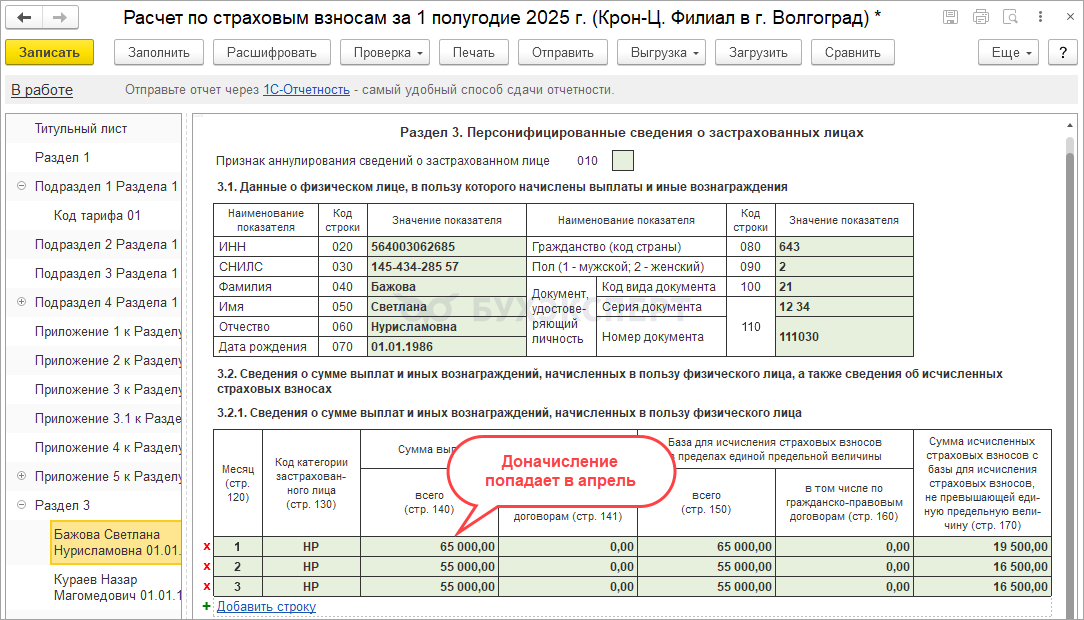Select Раздел 1 in the section tree
The height and width of the screenshot is (620, 1084).
click(x=62, y=158)
